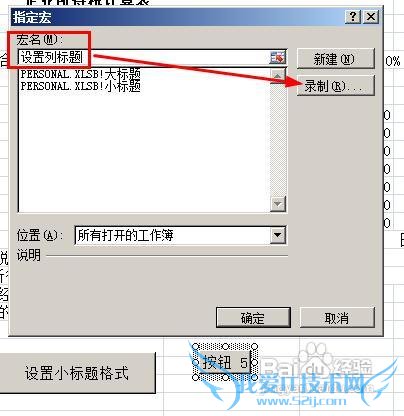Click the macro list scroll up arrow
Screen dimensions: 404x416
tap(277, 76)
